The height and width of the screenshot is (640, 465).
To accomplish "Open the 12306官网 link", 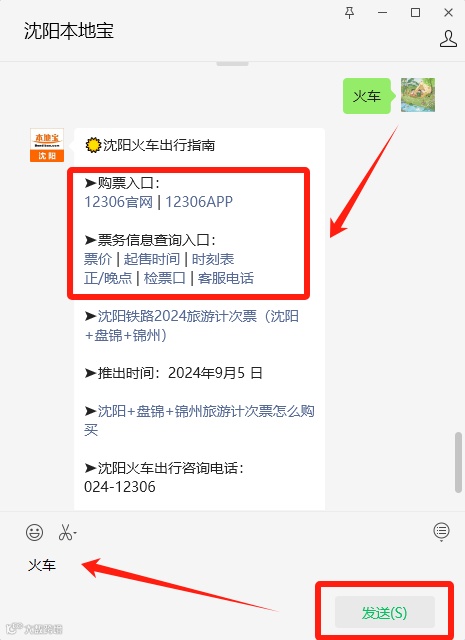I will point(118,202).
